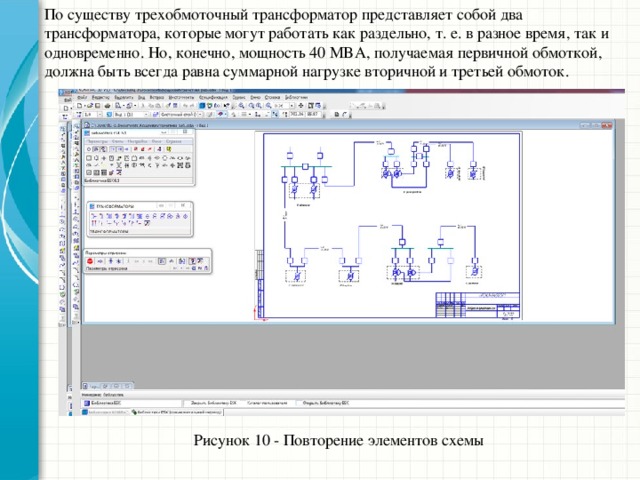Open the Инструменты menu
The width and height of the screenshot is (640, 480).
tap(181, 98)
